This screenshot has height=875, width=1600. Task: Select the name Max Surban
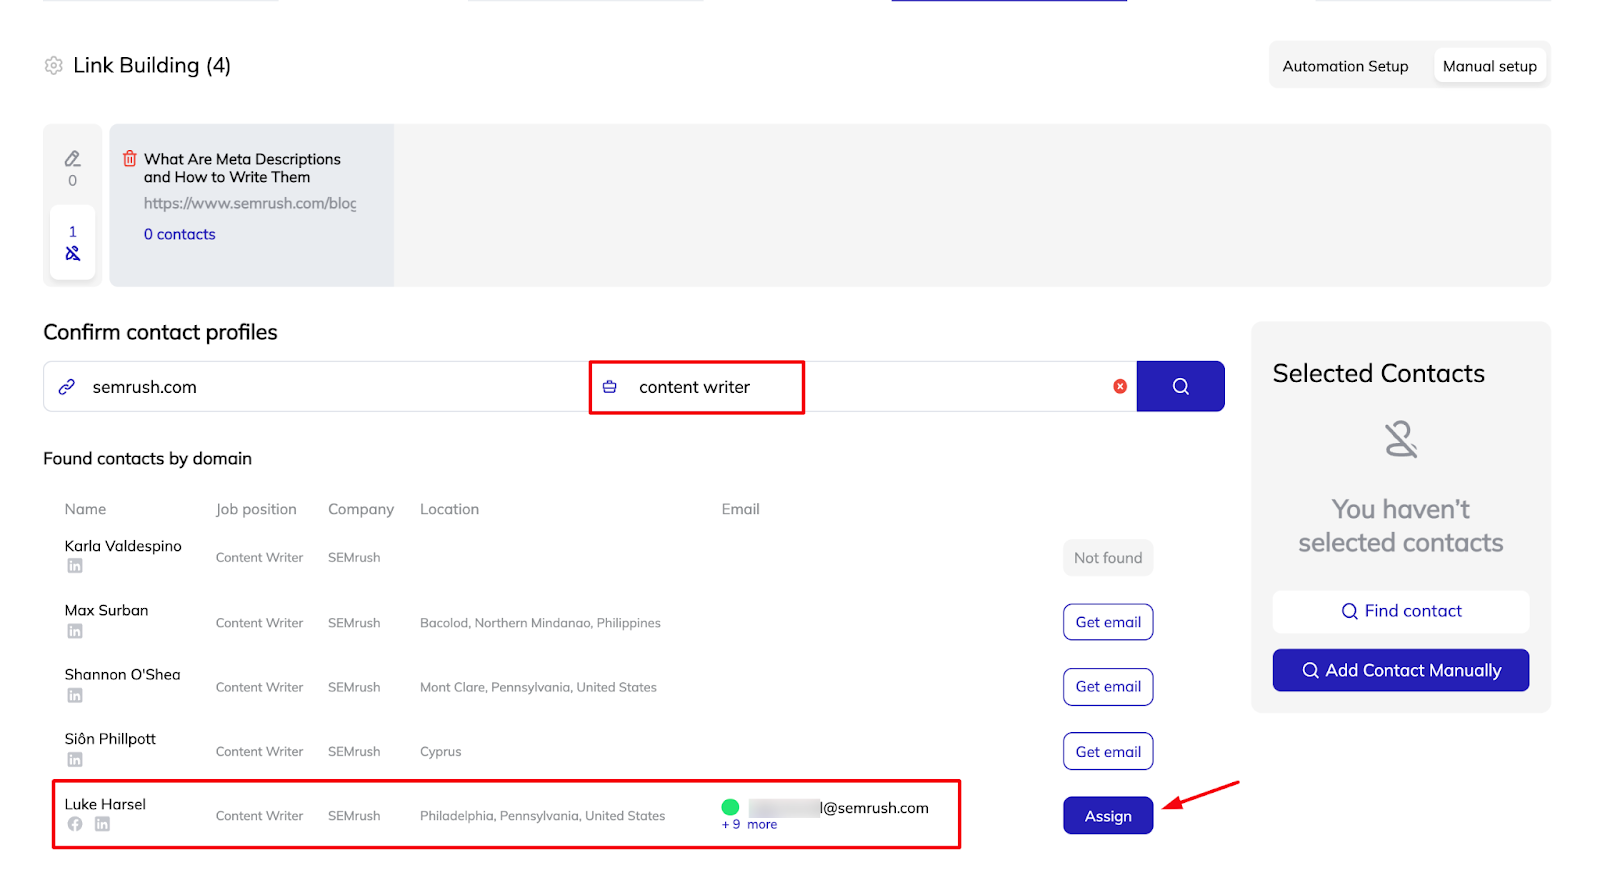(107, 610)
